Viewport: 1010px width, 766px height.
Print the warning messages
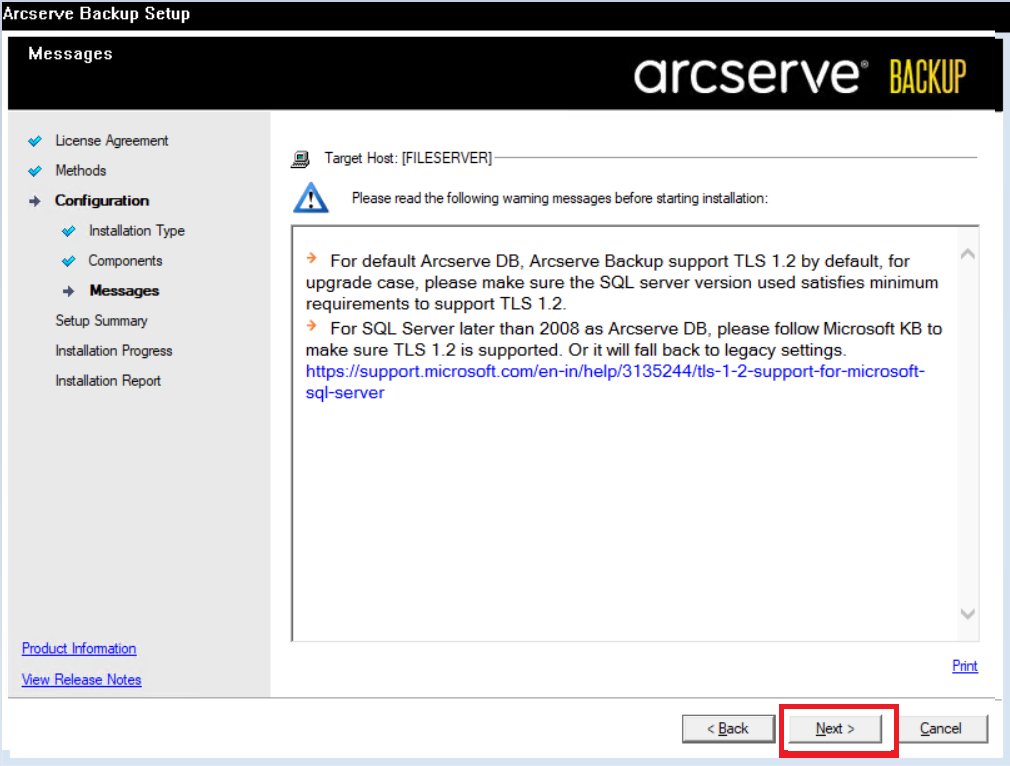click(x=964, y=666)
